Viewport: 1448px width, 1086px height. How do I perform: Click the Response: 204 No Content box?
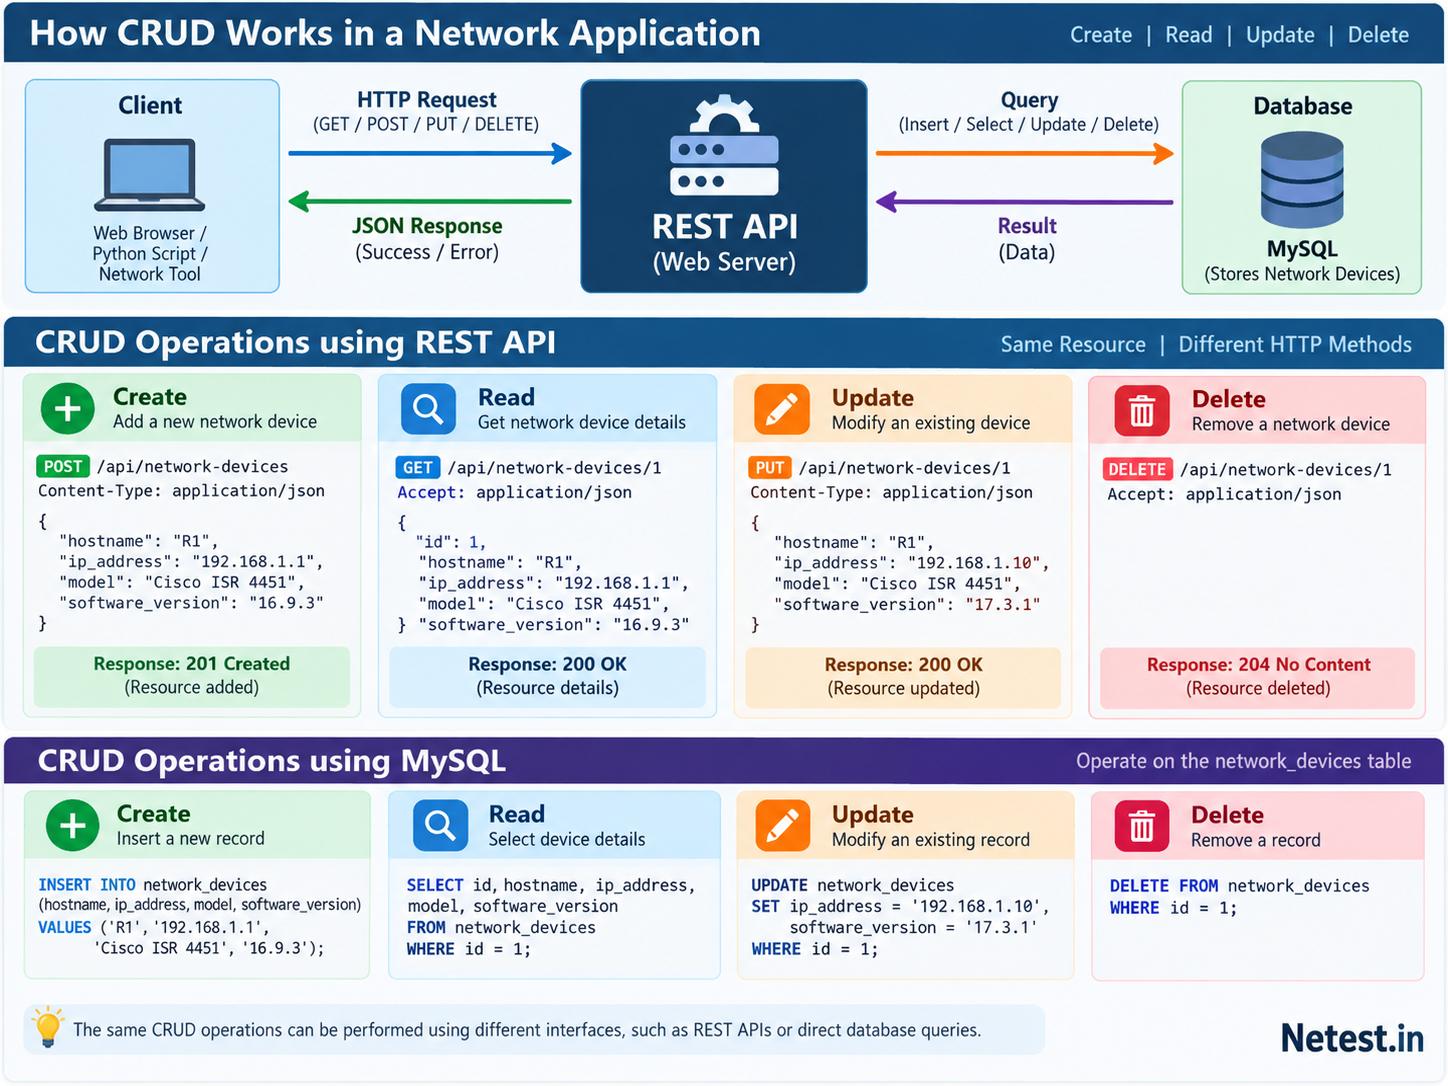tap(1258, 677)
